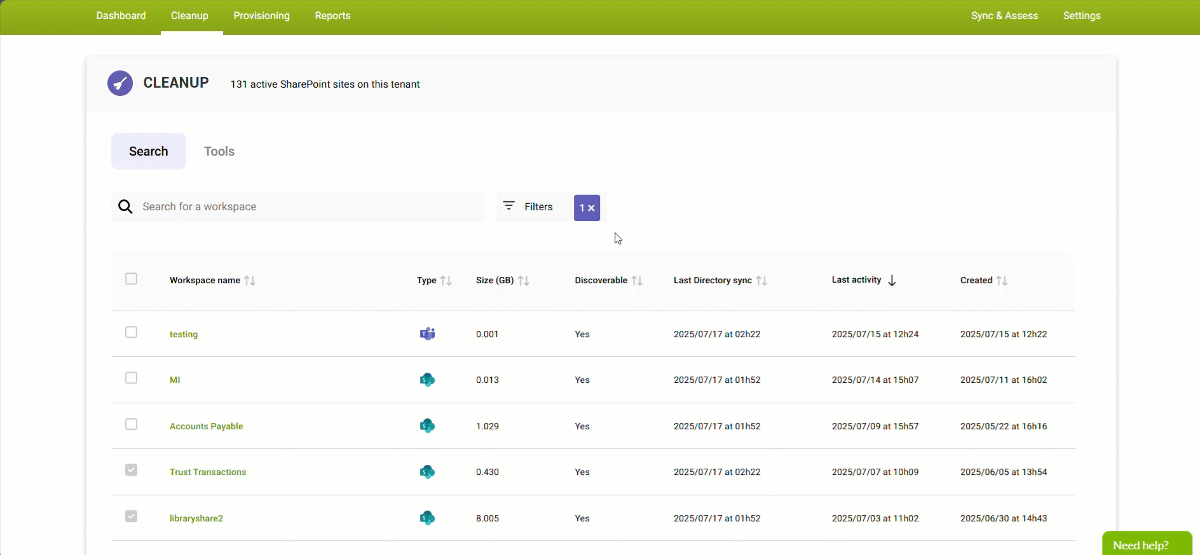
Task: Open the Trust Transactions workspace link
Action: point(208,472)
